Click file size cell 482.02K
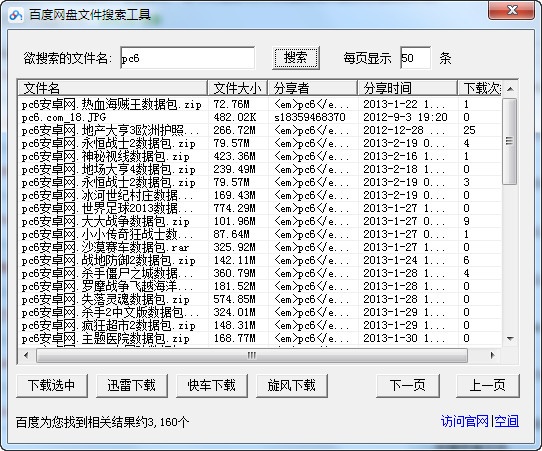 pyautogui.click(x=235, y=118)
